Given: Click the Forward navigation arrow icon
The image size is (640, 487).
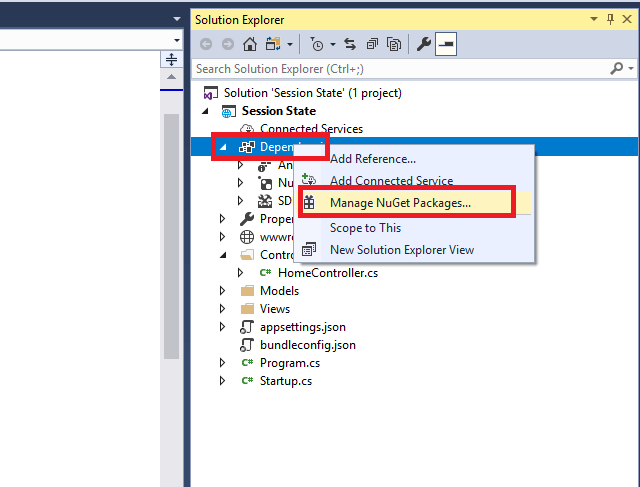Looking at the screenshot, I should tap(228, 44).
